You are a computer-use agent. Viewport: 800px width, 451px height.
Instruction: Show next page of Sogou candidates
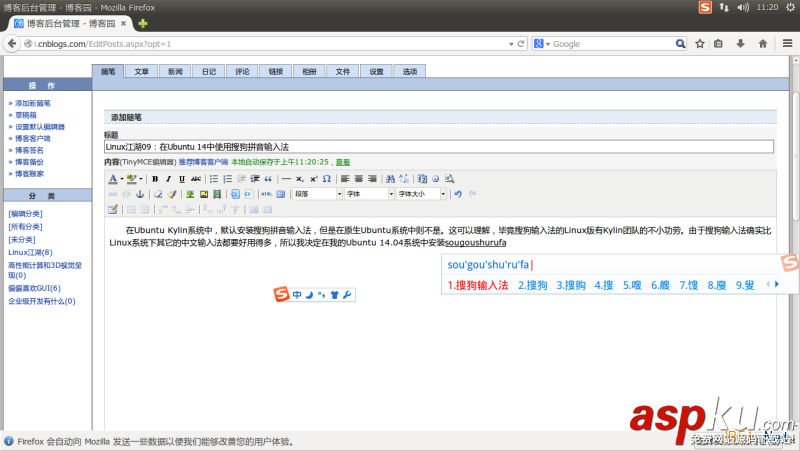[x=777, y=284]
